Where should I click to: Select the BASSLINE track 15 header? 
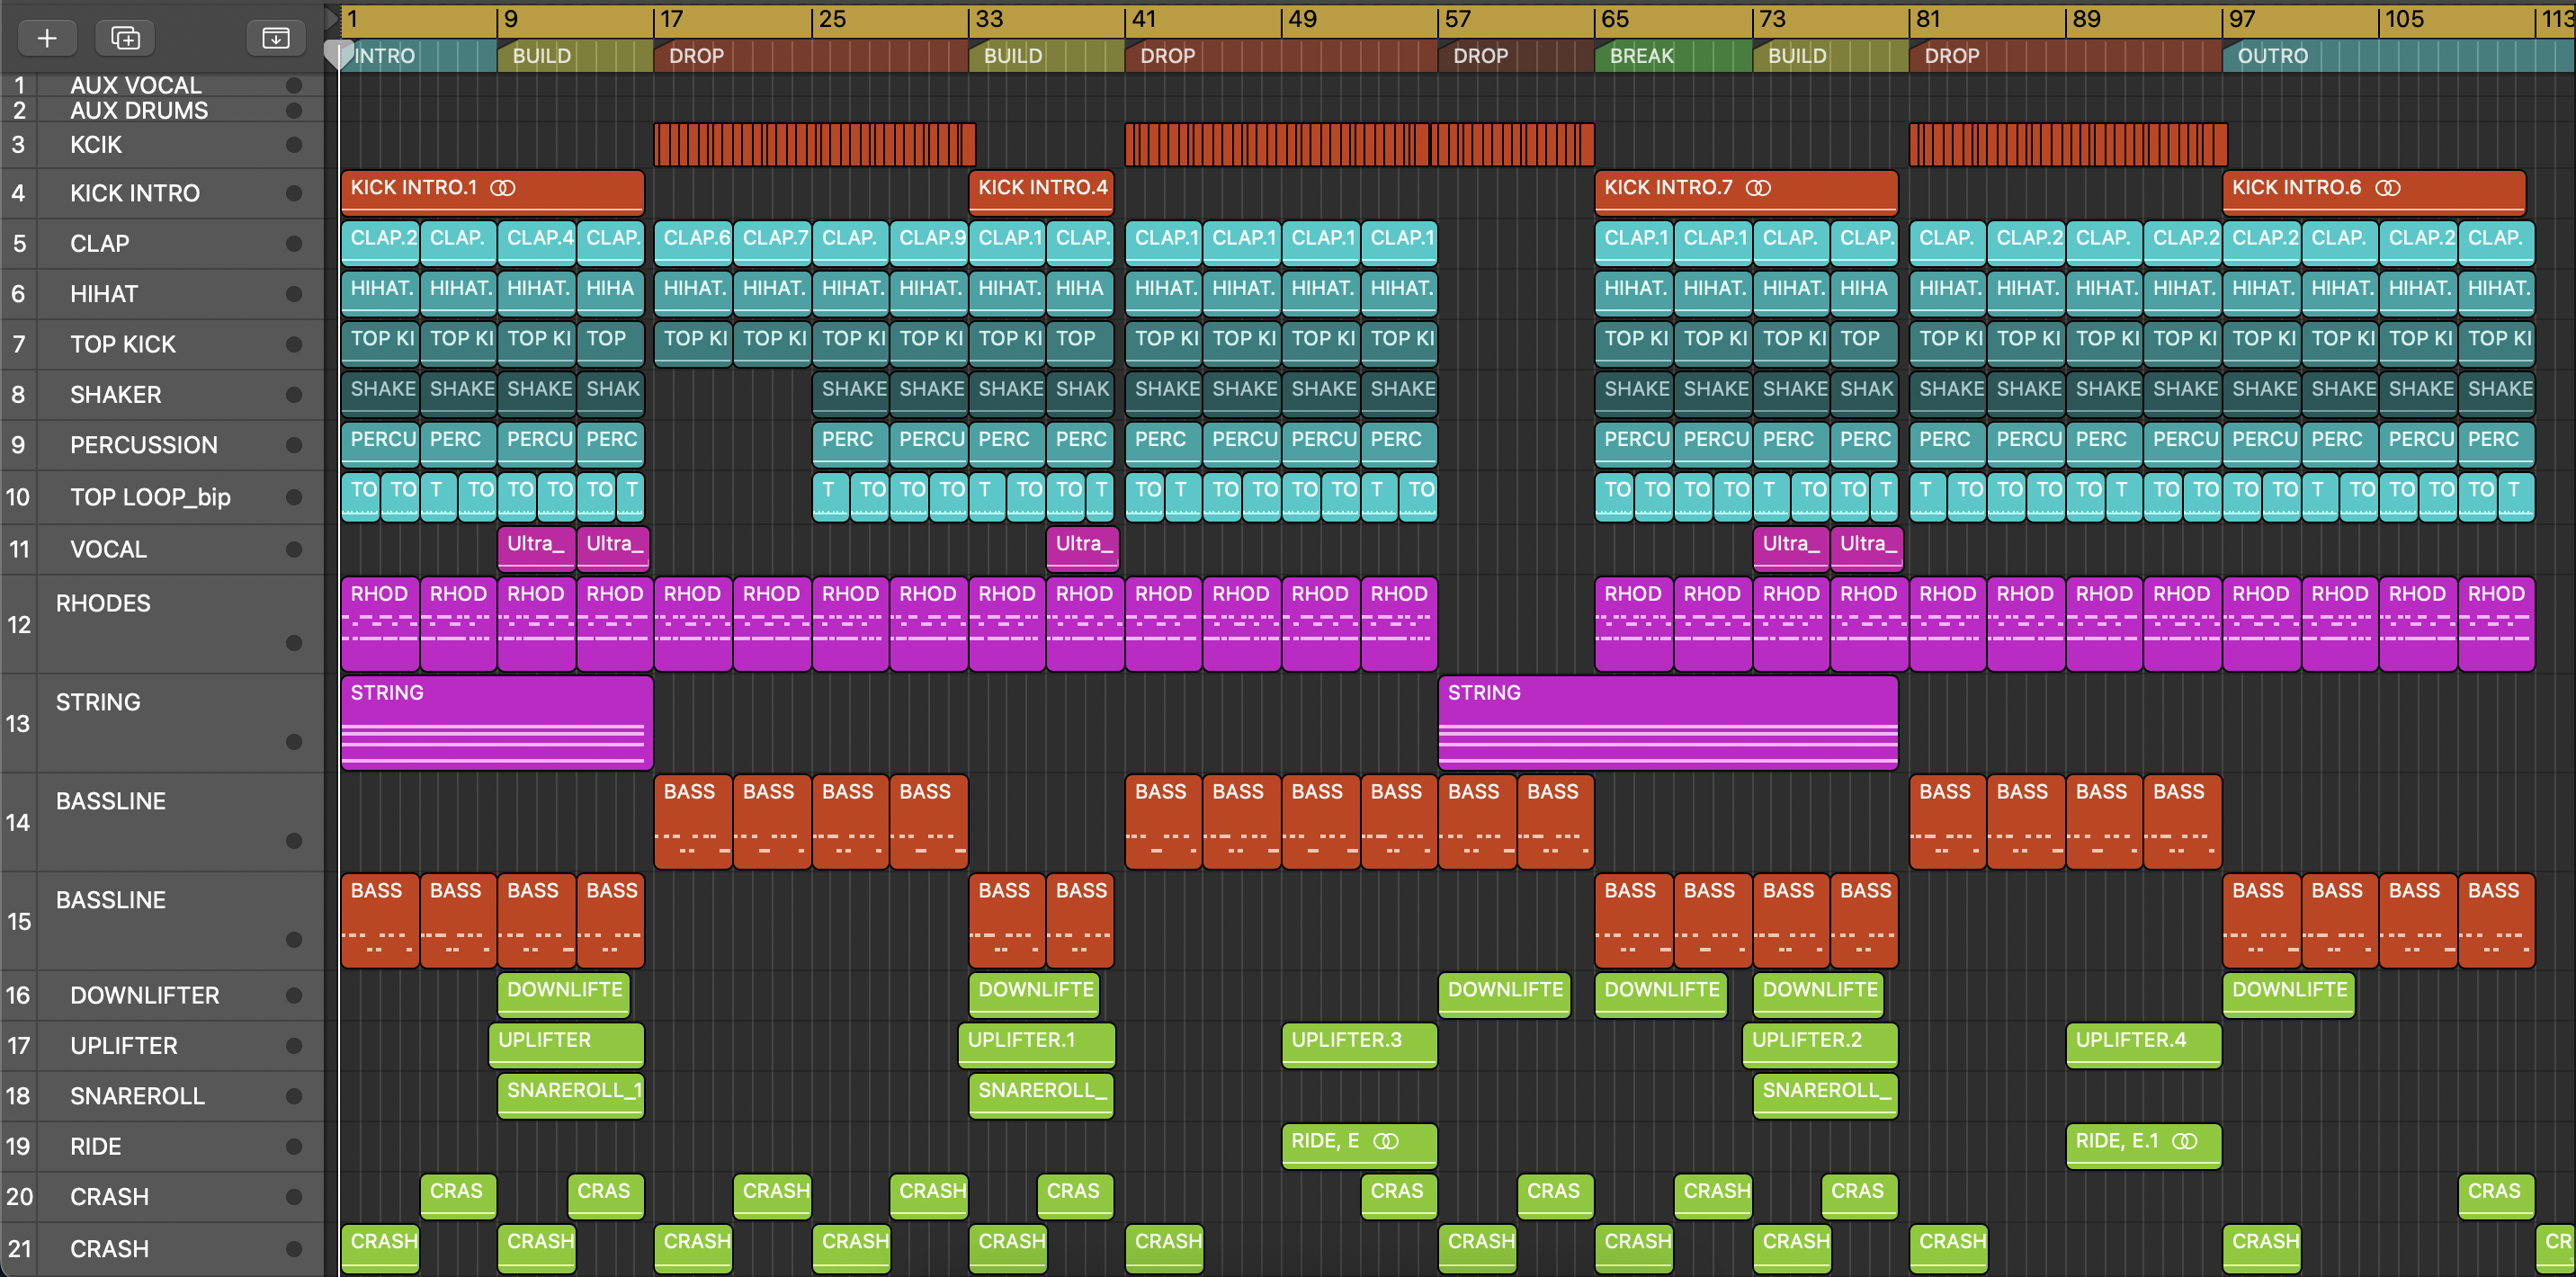(162, 921)
